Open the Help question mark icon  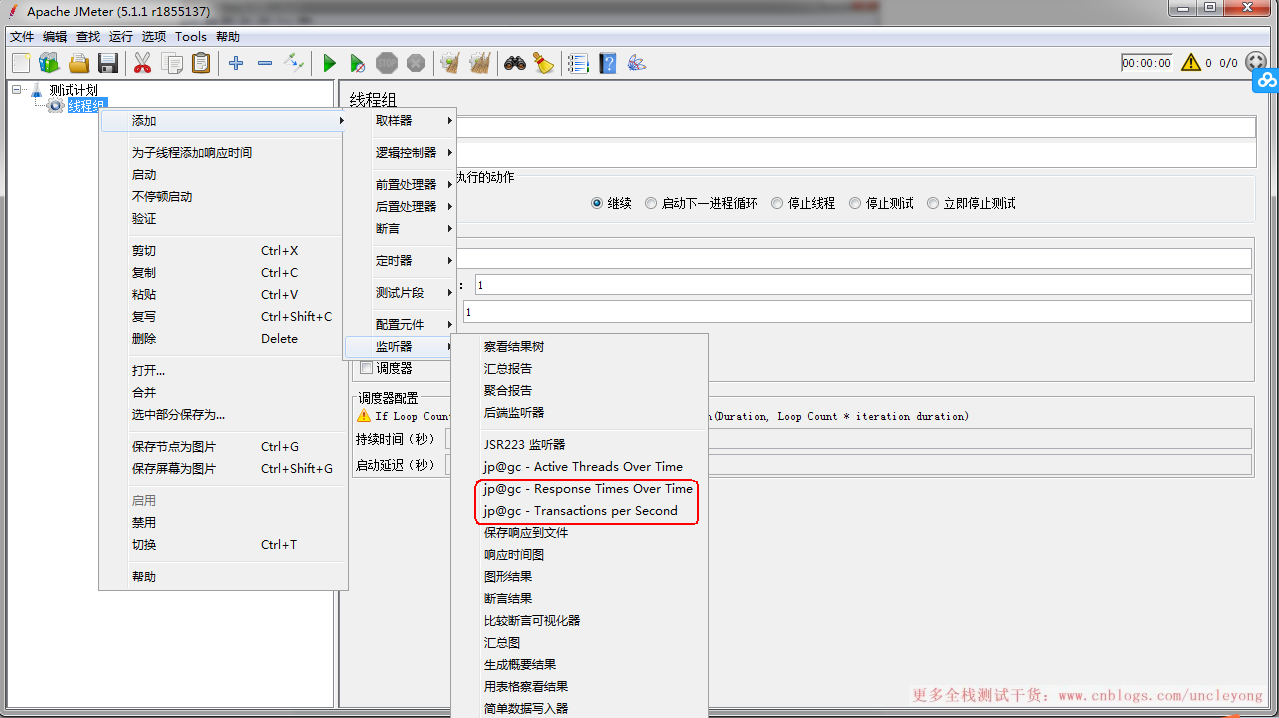click(x=607, y=63)
